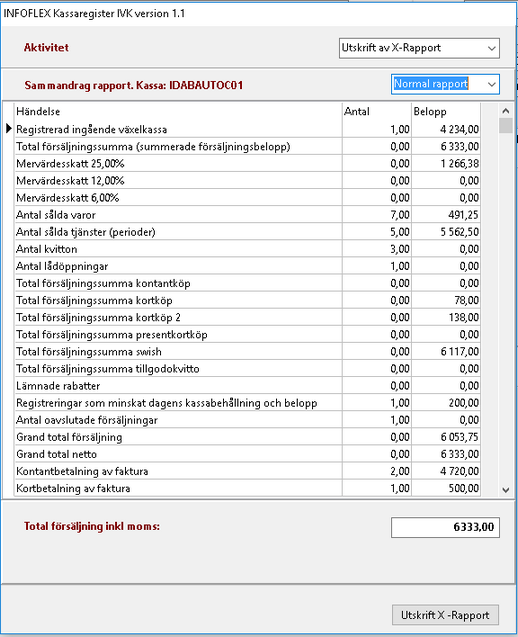Screen dimensions: 518x637
Task: Click Belopp cell 491,25
Action: click(446, 214)
